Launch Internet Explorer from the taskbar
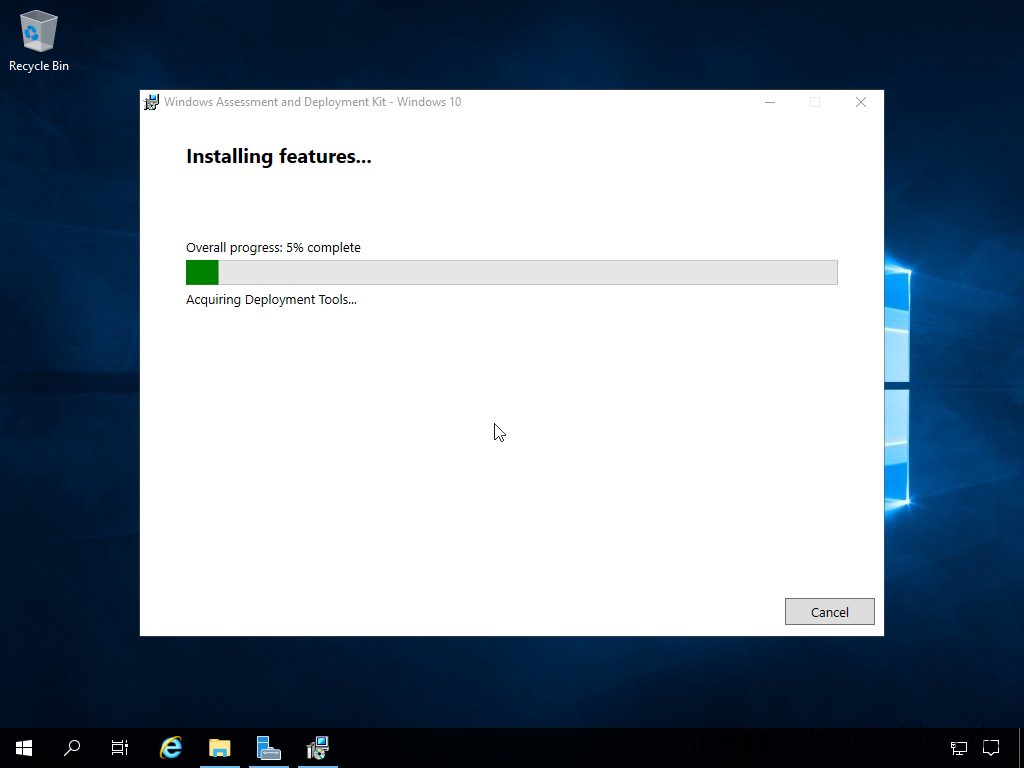Image resolution: width=1024 pixels, height=768 pixels. point(171,748)
